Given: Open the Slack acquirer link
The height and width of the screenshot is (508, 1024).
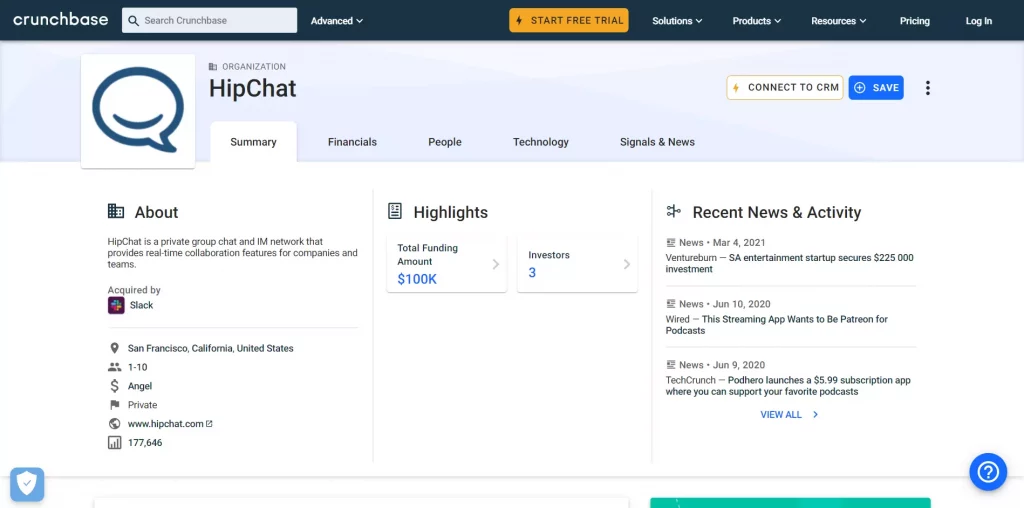Looking at the screenshot, I should pos(141,305).
